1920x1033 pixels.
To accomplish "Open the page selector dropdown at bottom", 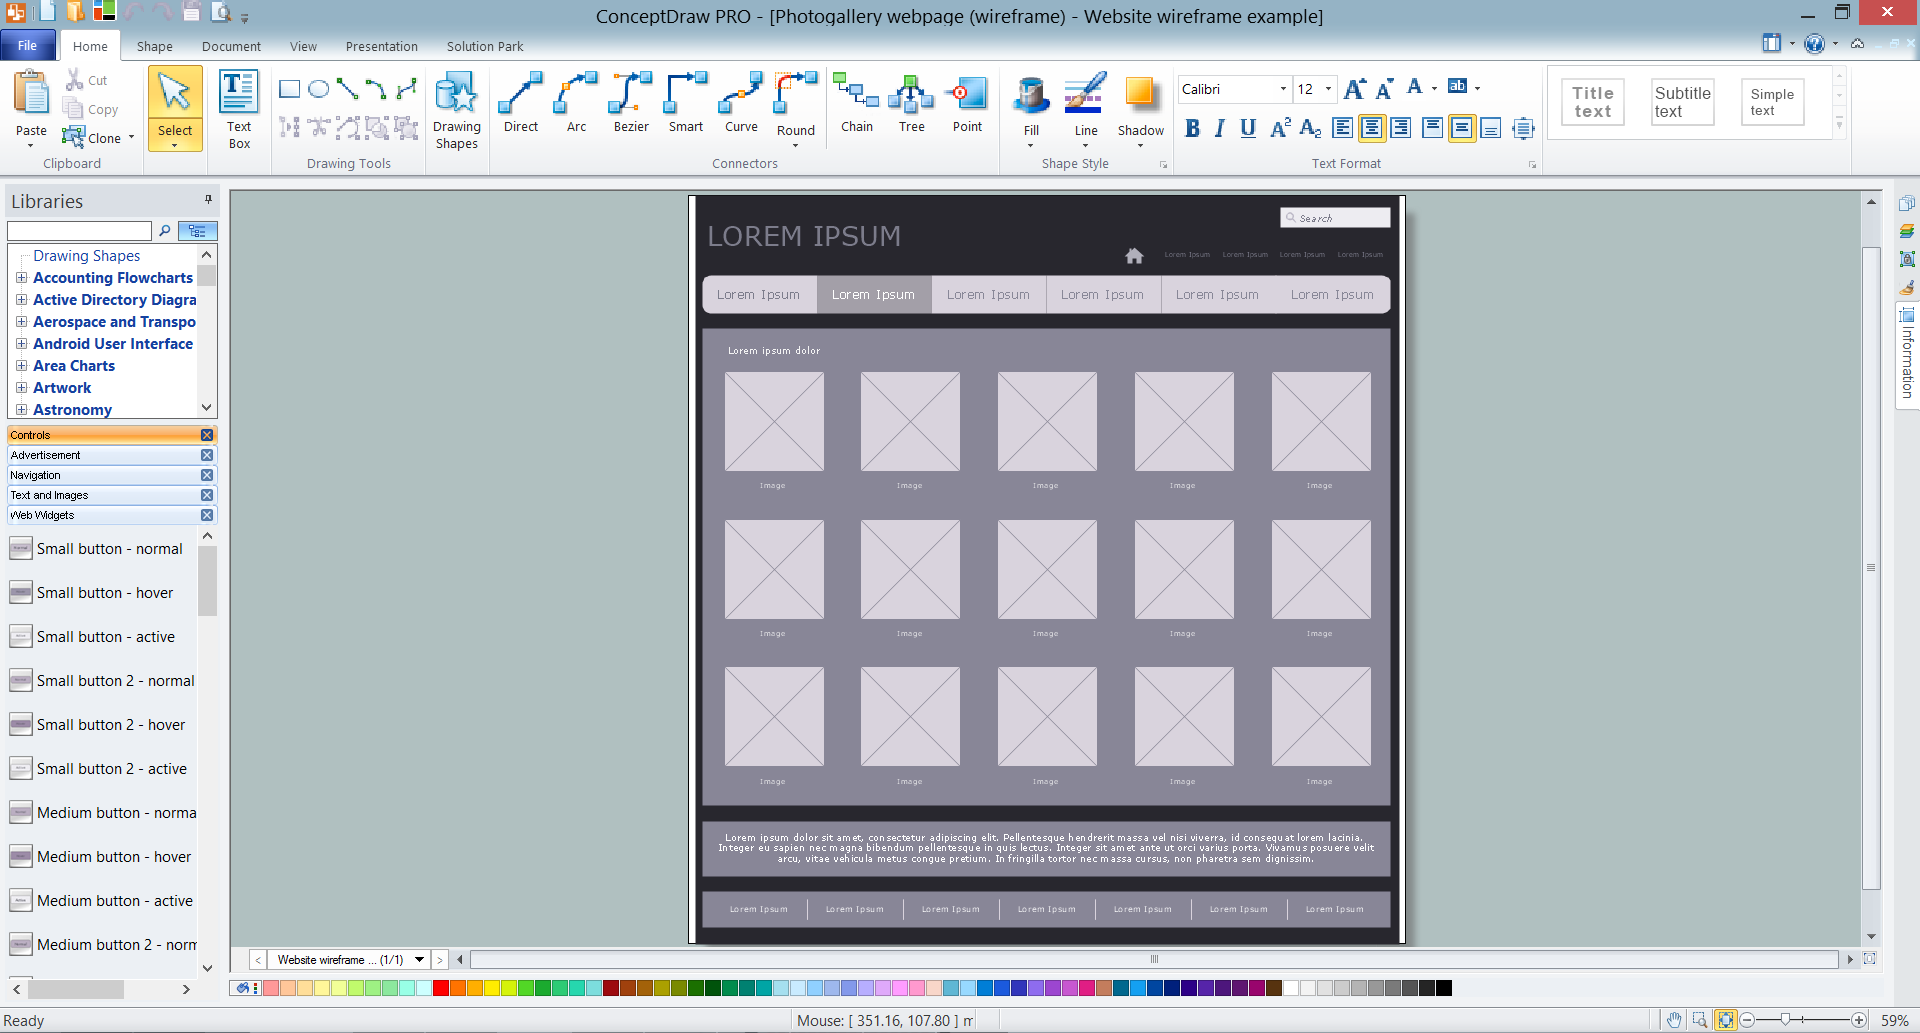I will 418,959.
